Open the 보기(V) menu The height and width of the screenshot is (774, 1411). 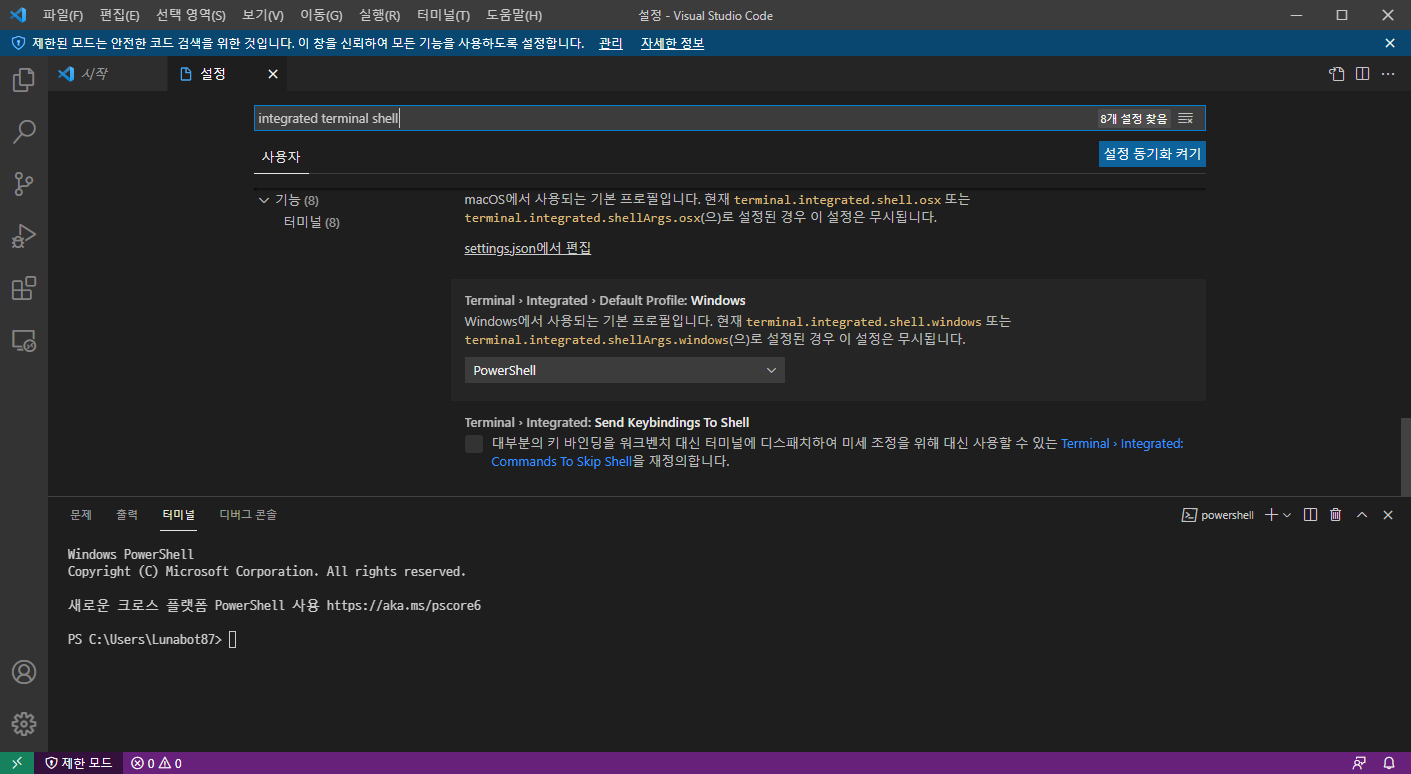click(263, 15)
